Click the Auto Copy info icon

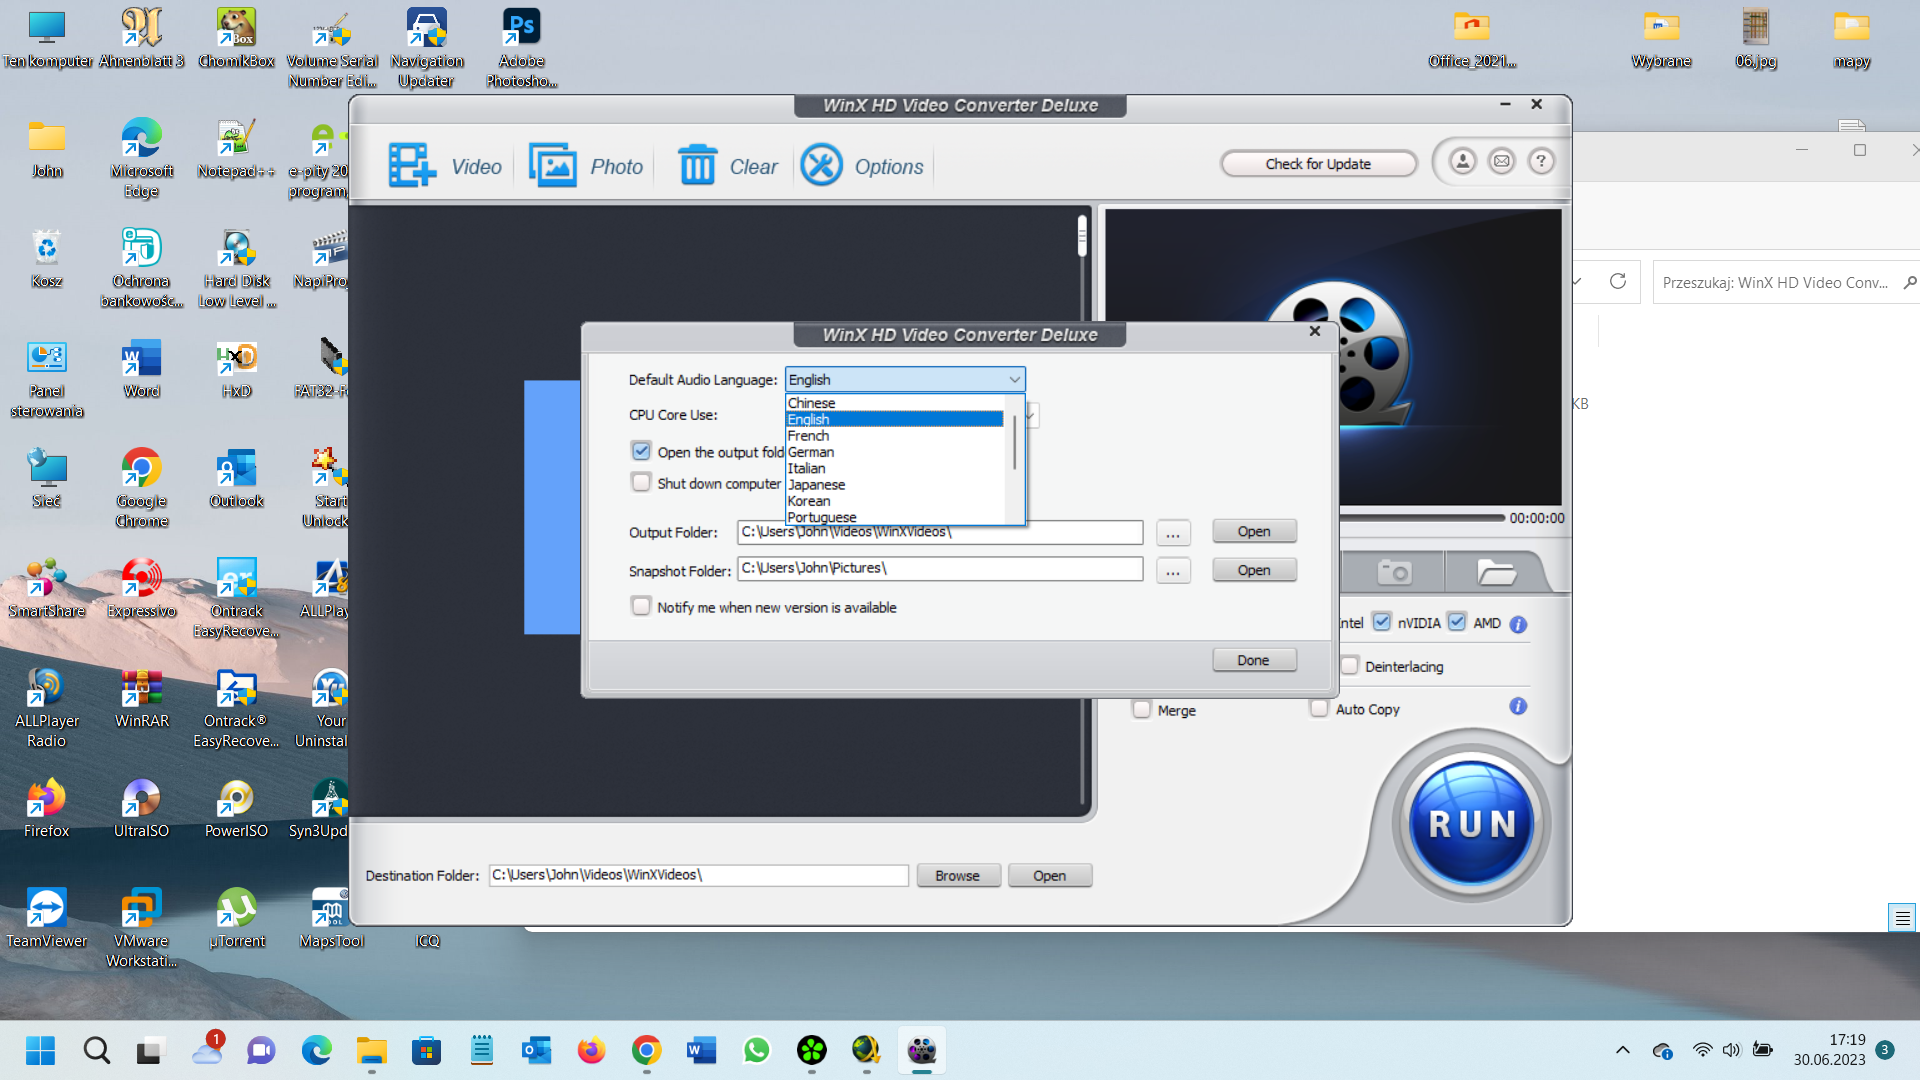pos(1518,707)
